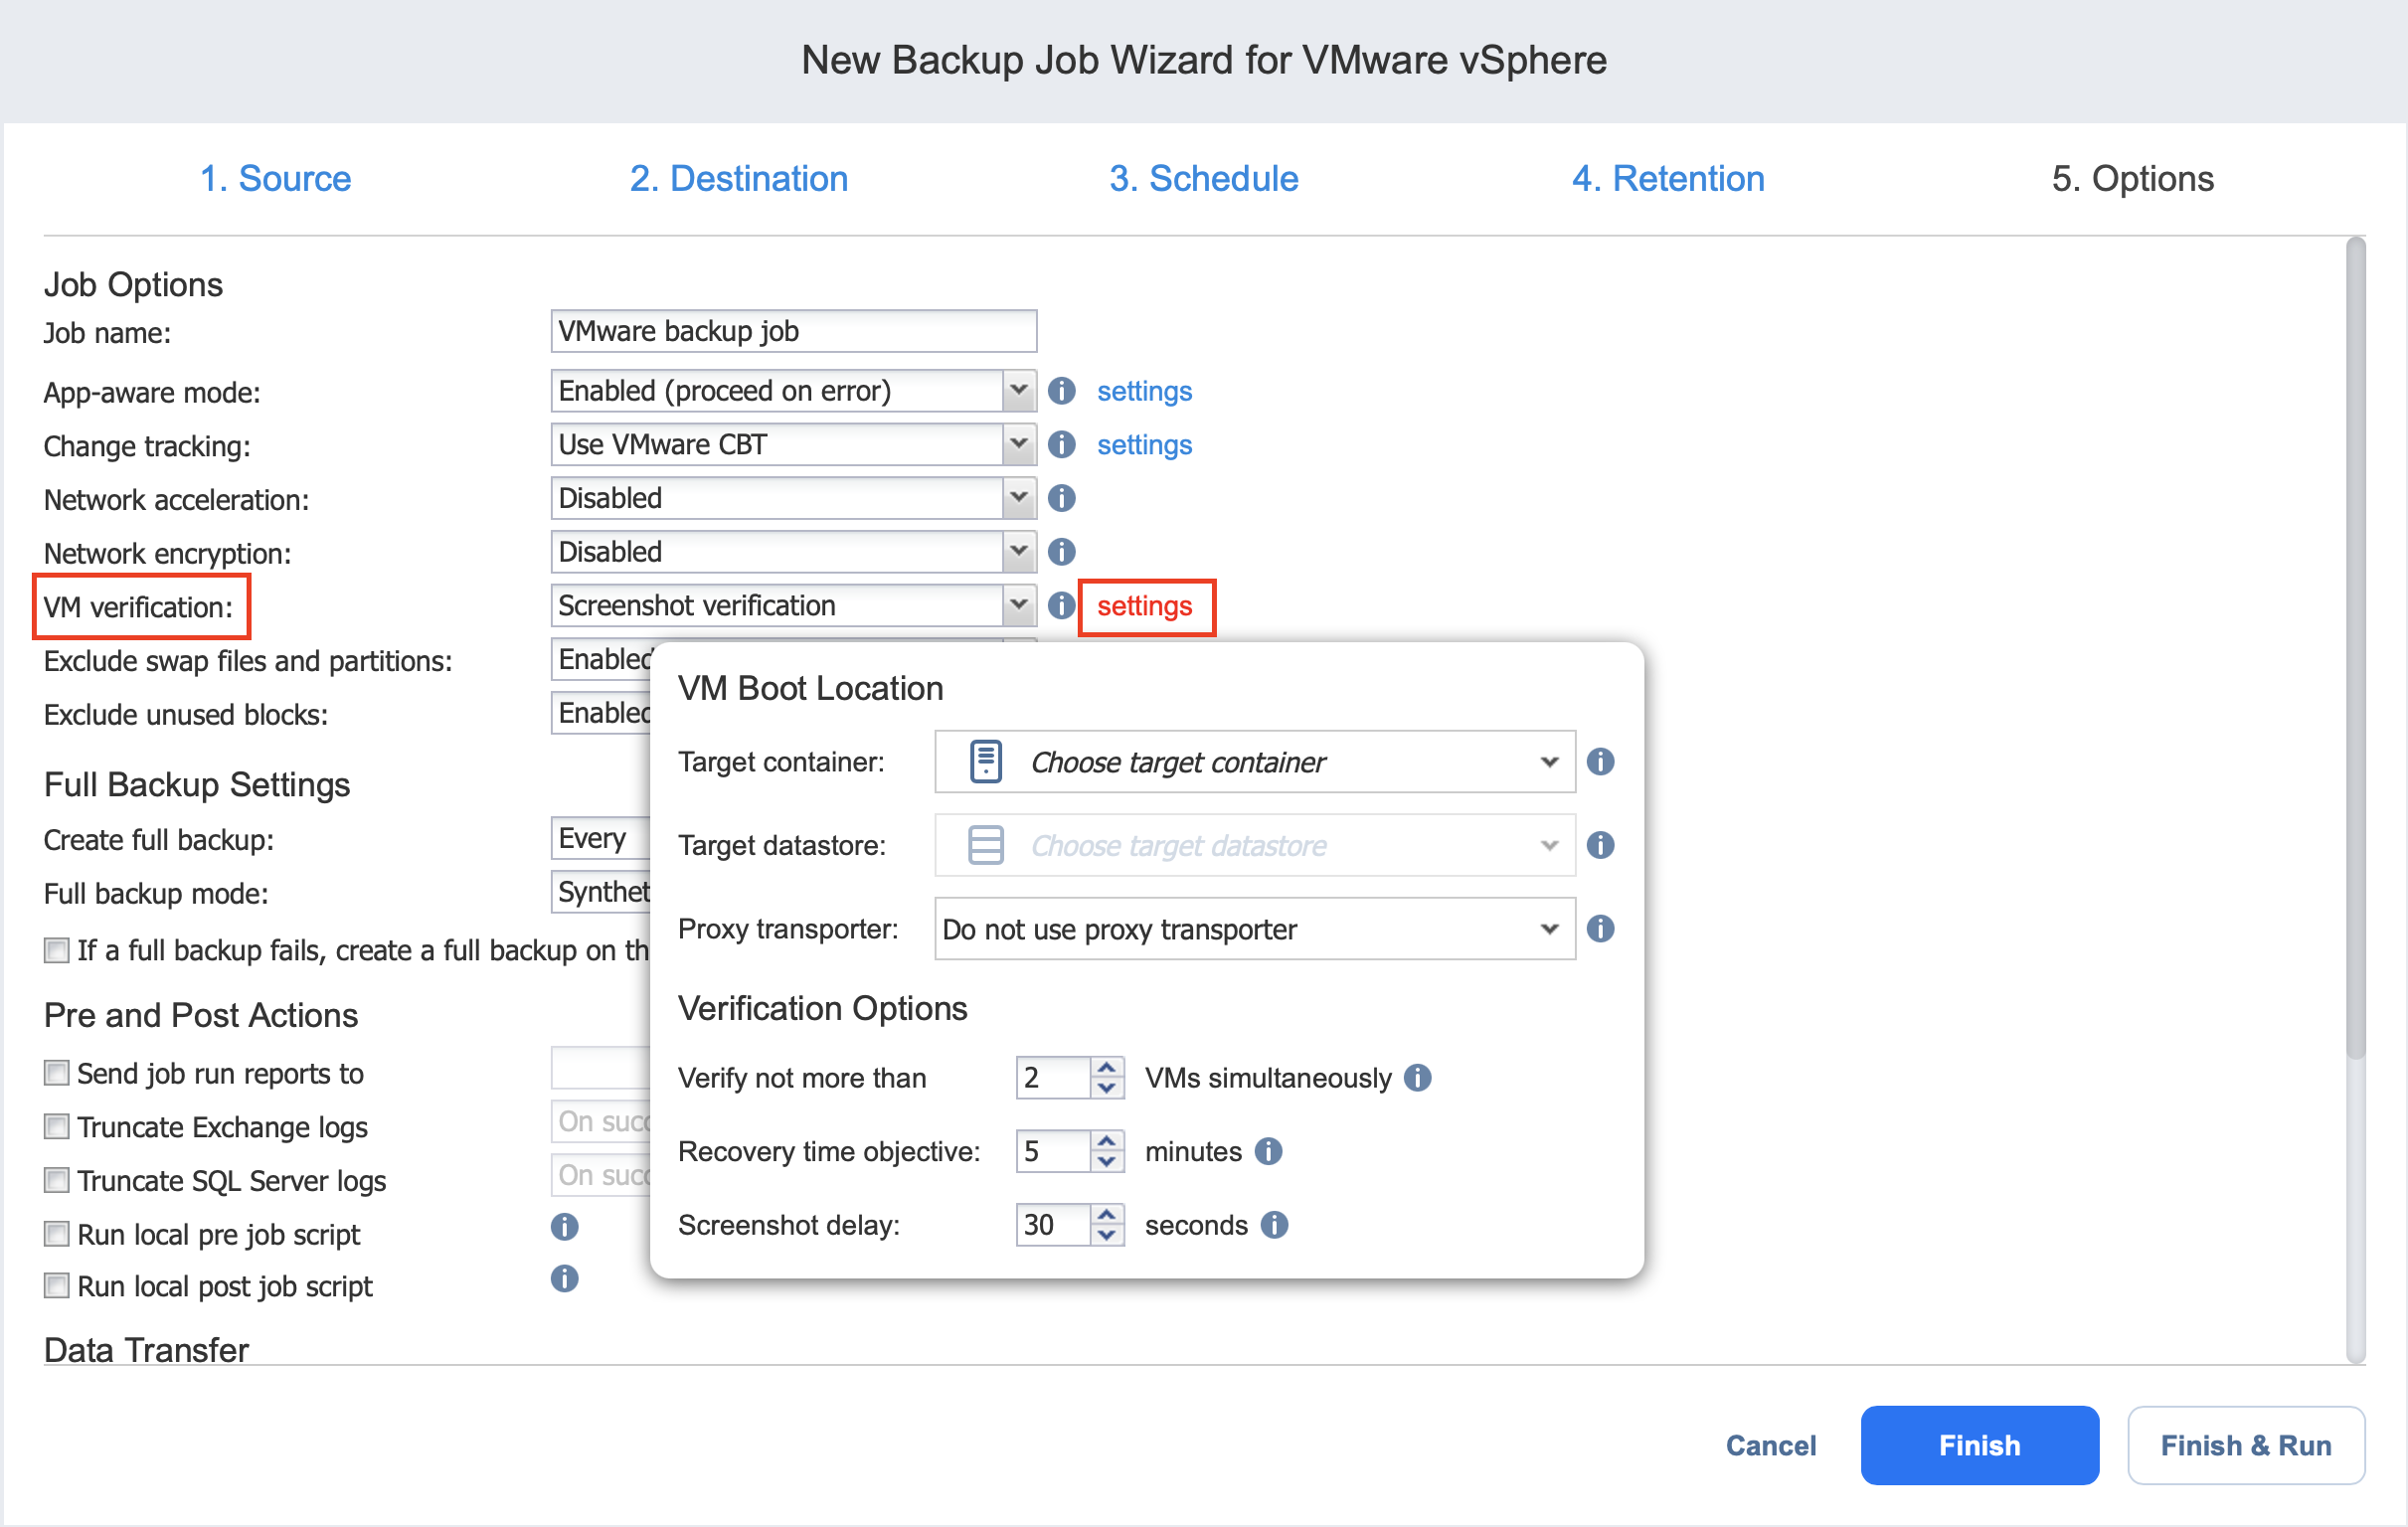This screenshot has width=2408, height=1527.
Task: Open Full backup mode dropdown
Action: 600,892
